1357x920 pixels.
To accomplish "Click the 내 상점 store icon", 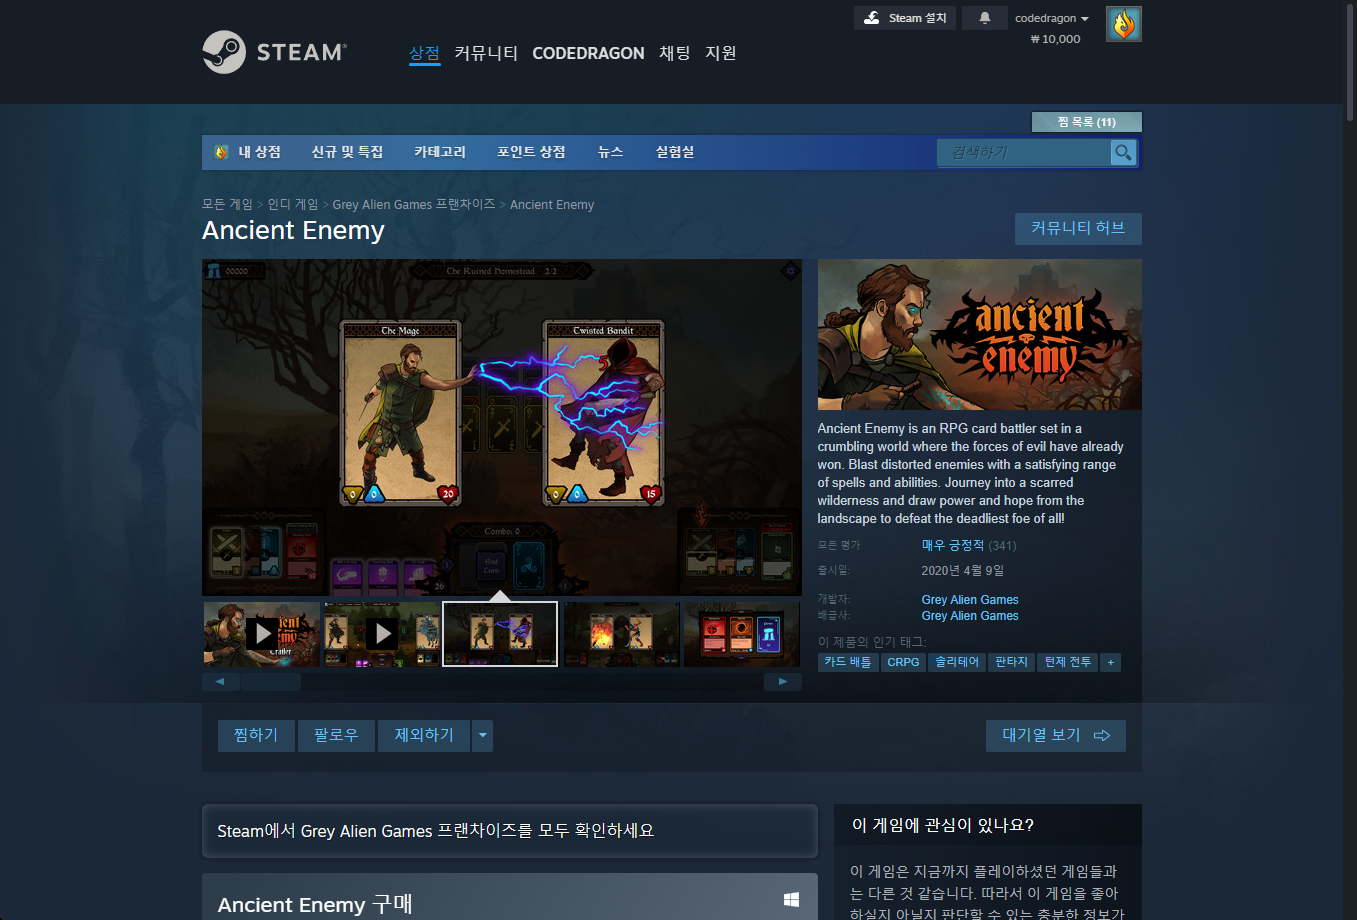I will 222,152.
